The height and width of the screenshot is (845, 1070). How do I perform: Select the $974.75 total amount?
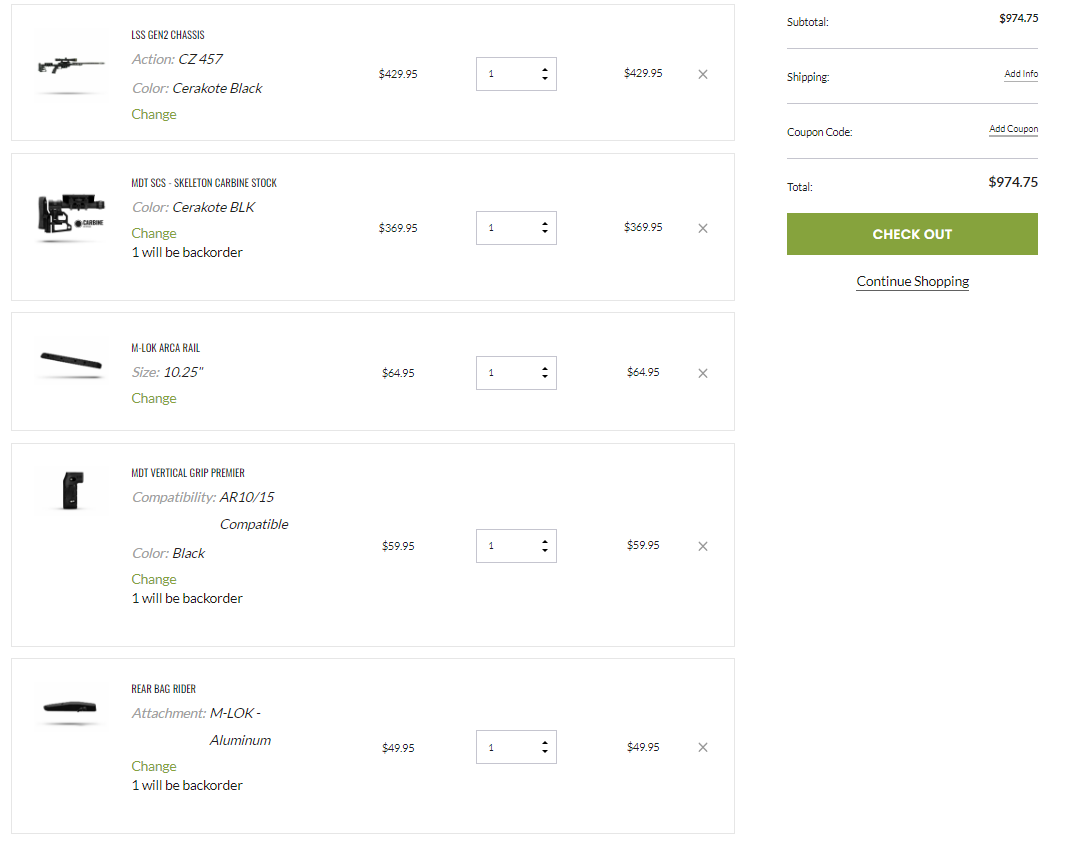tap(1013, 182)
